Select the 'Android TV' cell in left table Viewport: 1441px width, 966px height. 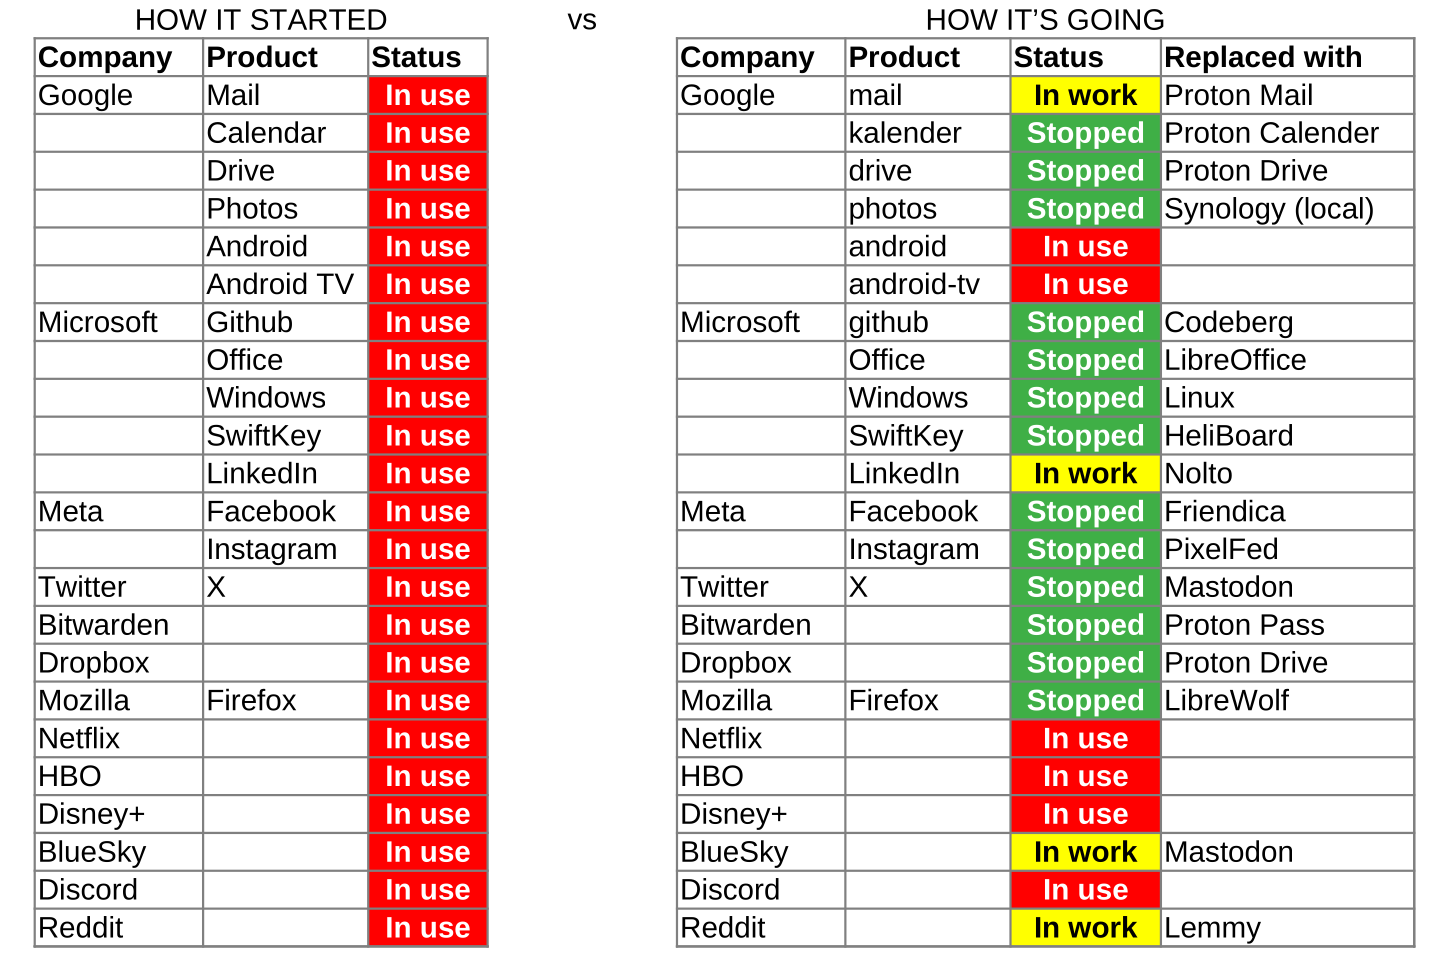pos(280,285)
